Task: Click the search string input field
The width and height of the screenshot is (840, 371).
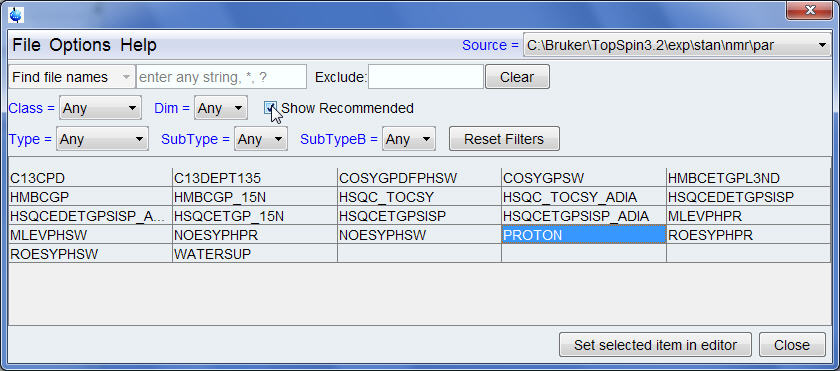Action: (221, 77)
